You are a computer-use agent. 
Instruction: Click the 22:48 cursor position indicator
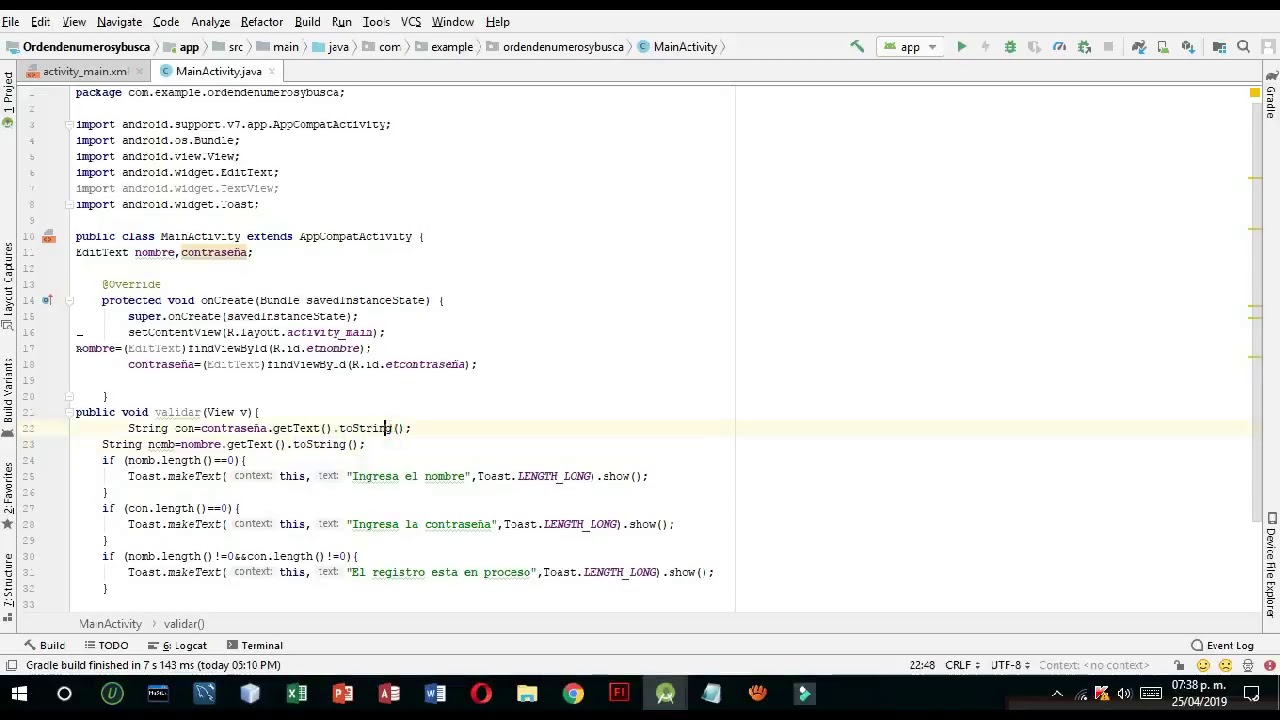(922, 665)
